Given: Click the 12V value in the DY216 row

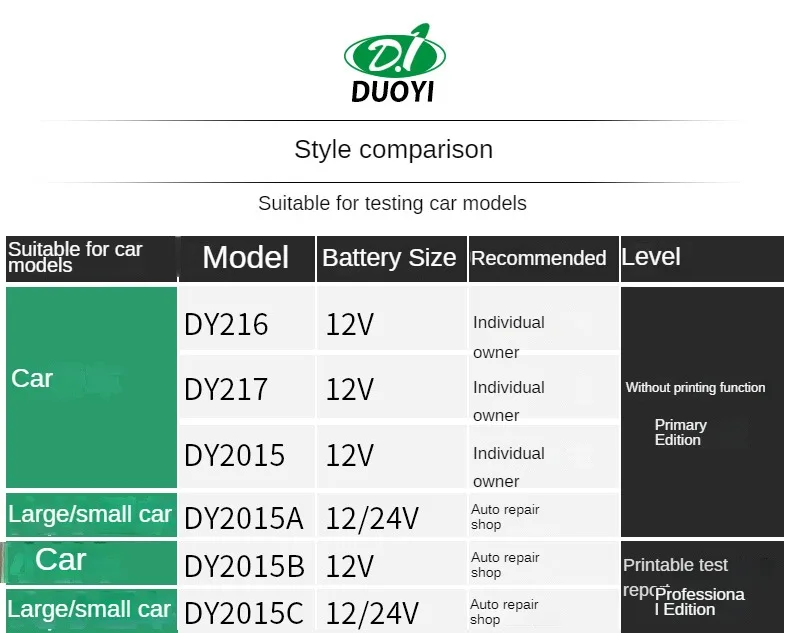Looking at the screenshot, I should click(350, 324).
